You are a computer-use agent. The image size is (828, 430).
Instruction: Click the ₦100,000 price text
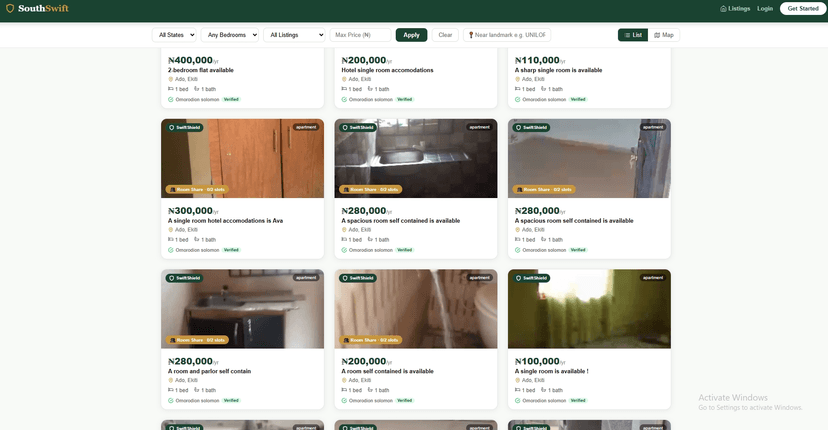coord(537,361)
